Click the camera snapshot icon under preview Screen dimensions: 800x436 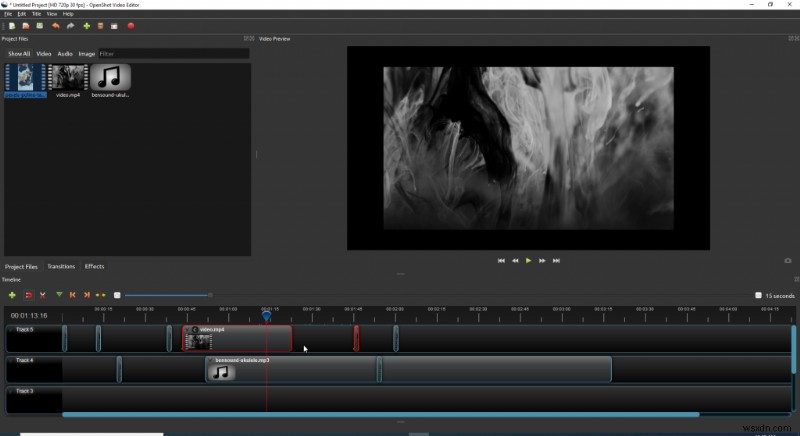(x=788, y=260)
